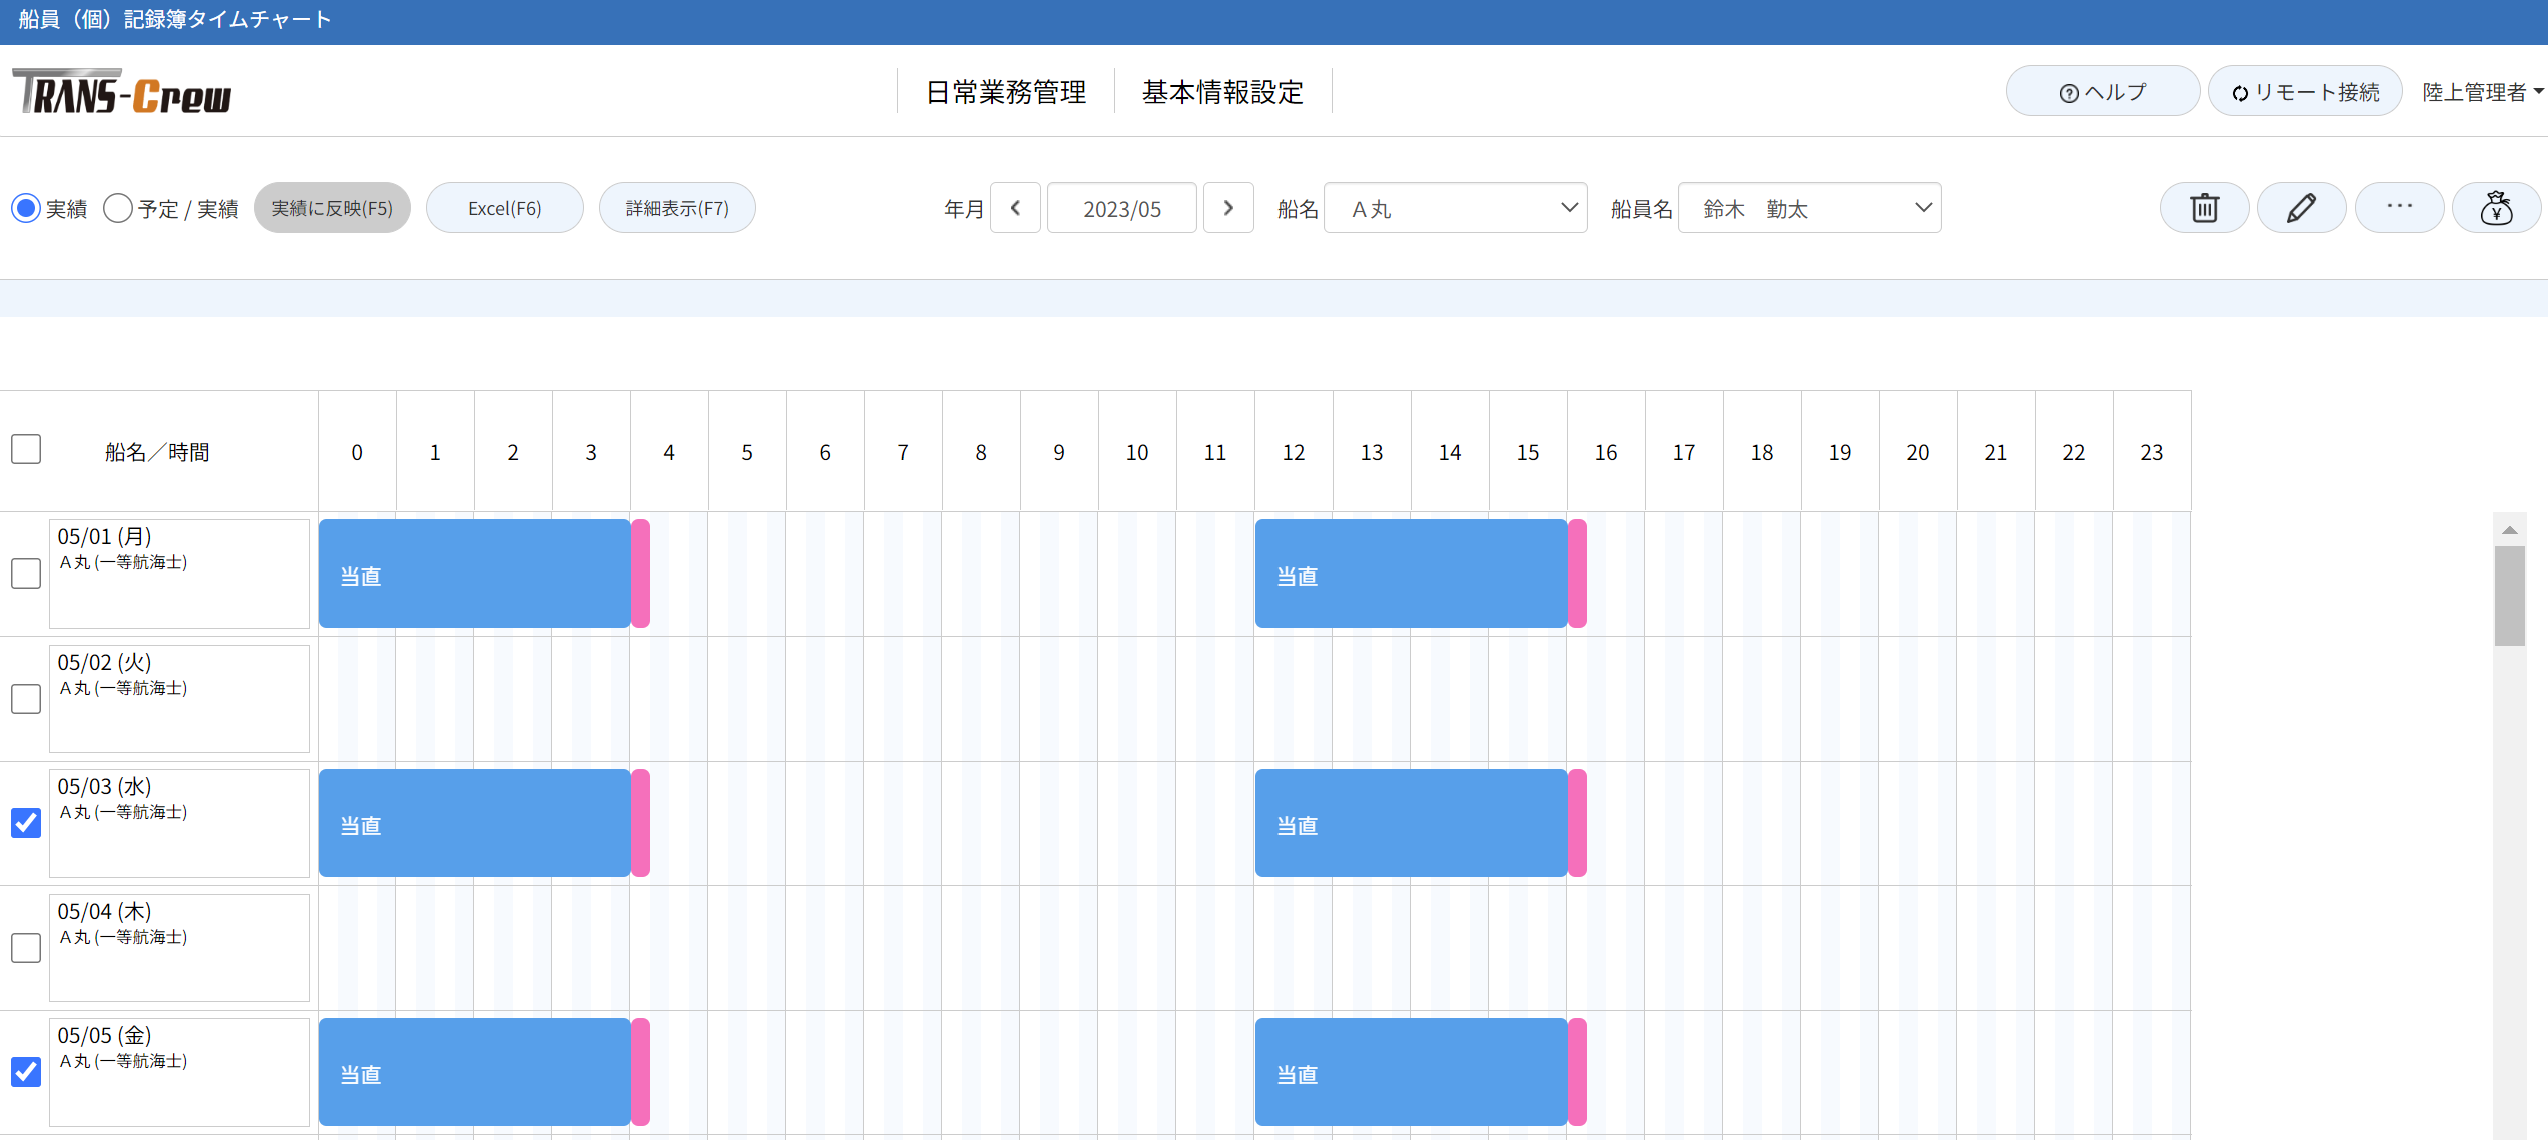This screenshot has height=1140, width=2548.
Task: Check the 05/01 (月) row checkbox
Action: click(26, 574)
